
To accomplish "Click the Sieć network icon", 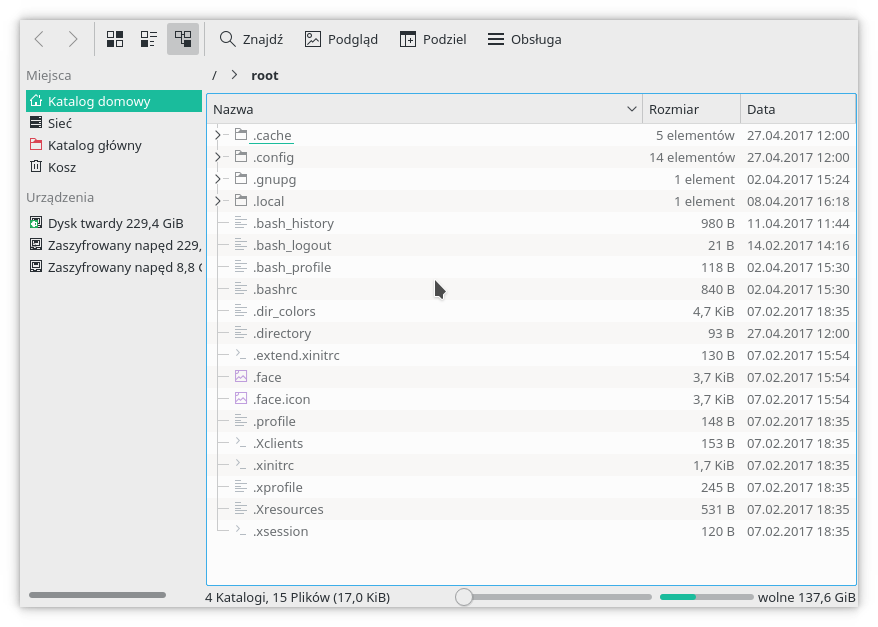I will coord(36,123).
